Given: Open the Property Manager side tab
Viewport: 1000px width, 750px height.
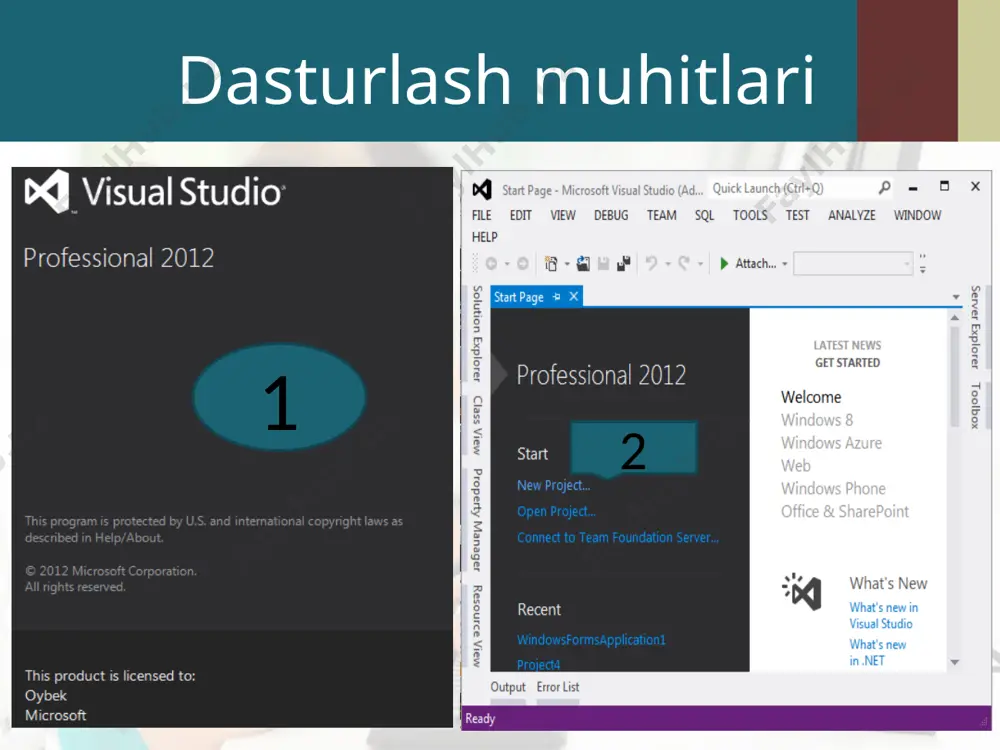Looking at the screenshot, I should click(477, 520).
